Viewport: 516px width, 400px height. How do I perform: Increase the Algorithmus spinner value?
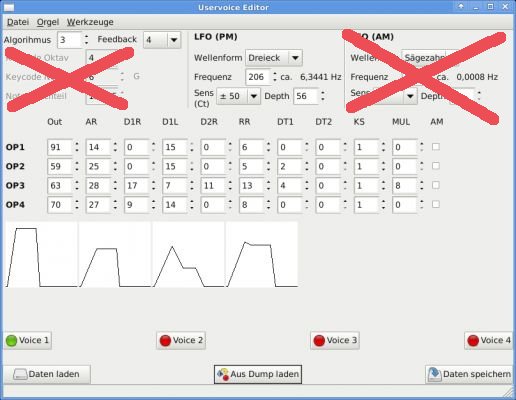[x=87, y=36]
